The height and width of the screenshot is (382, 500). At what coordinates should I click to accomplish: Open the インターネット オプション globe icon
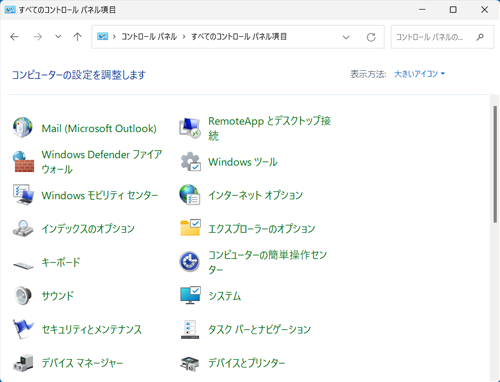pyautogui.click(x=190, y=195)
